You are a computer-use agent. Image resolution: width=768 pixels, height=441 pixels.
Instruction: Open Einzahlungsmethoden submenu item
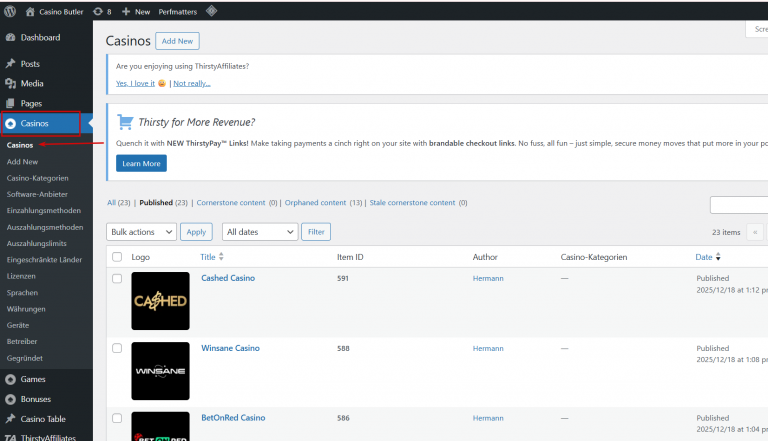[x=44, y=211]
